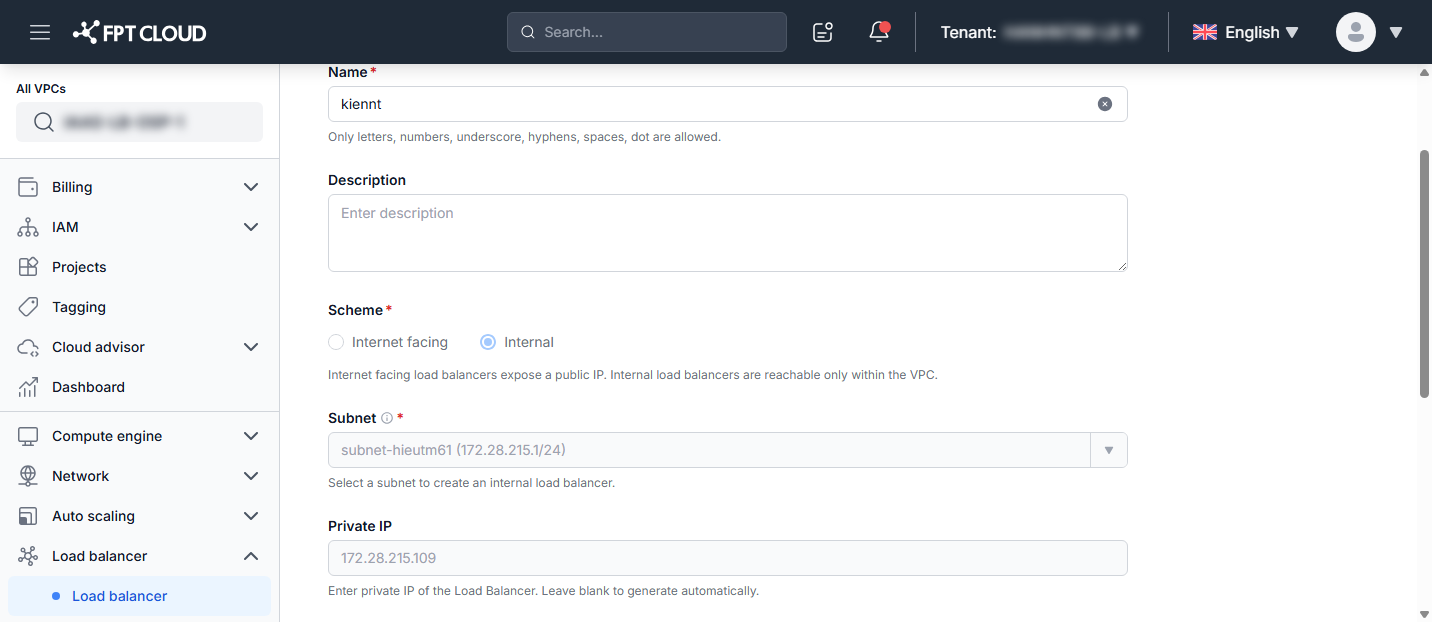Screen dimensions: 1432x622
Task: Open the notifications bell
Action: point(879,32)
